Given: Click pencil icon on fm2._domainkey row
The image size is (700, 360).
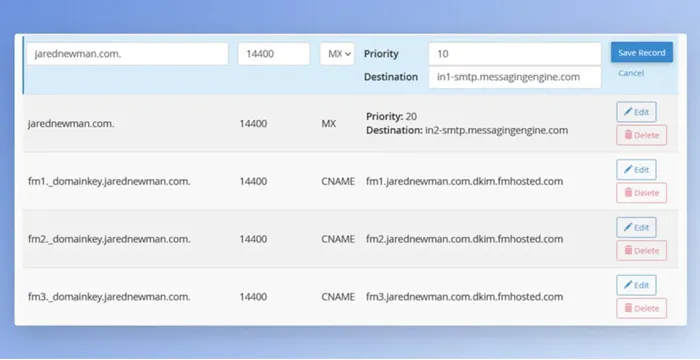Looking at the screenshot, I should point(628,227).
